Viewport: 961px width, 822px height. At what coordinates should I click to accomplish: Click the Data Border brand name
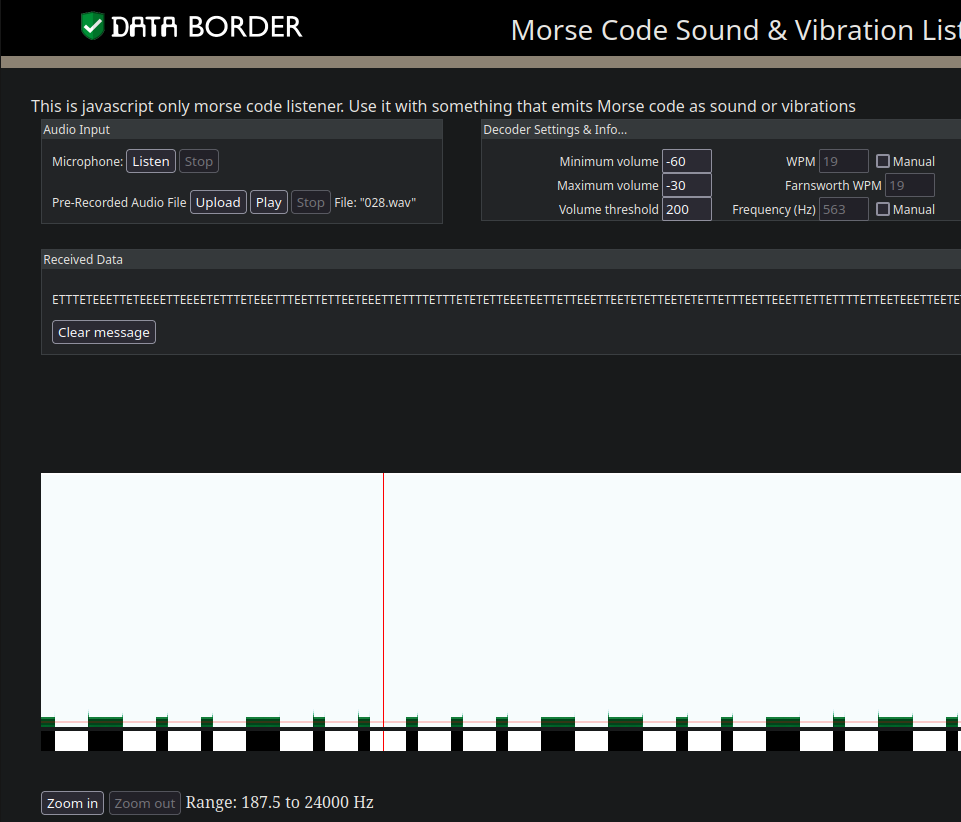(206, 27)
